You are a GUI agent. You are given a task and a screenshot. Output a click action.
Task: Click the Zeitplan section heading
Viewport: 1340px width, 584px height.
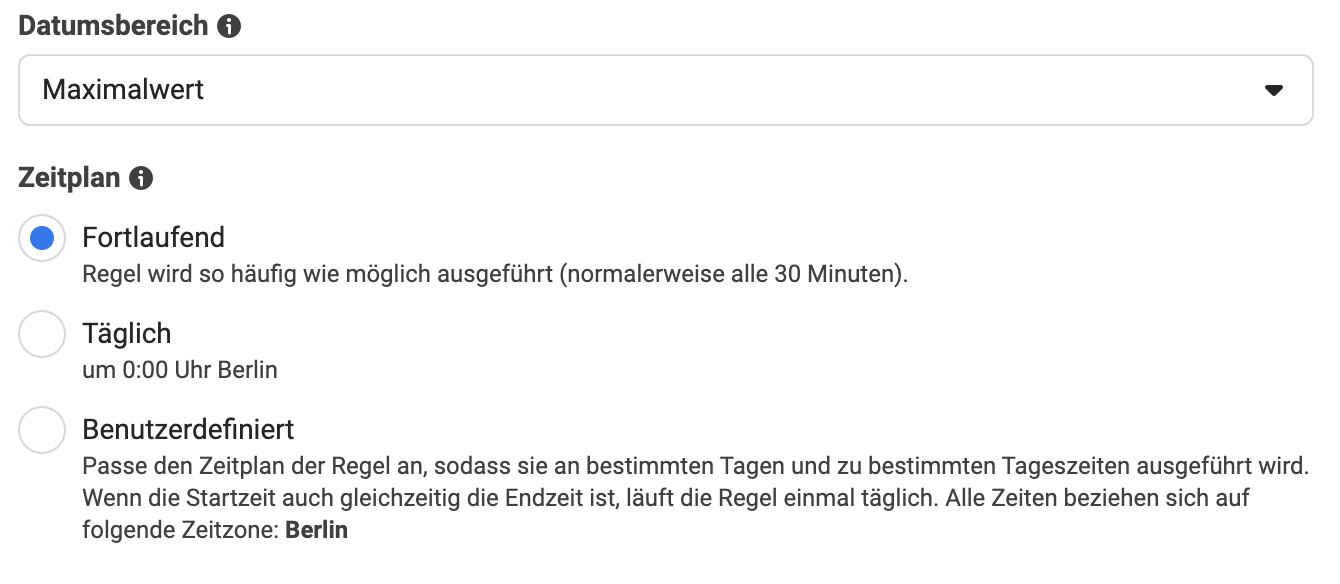(70, 179)
